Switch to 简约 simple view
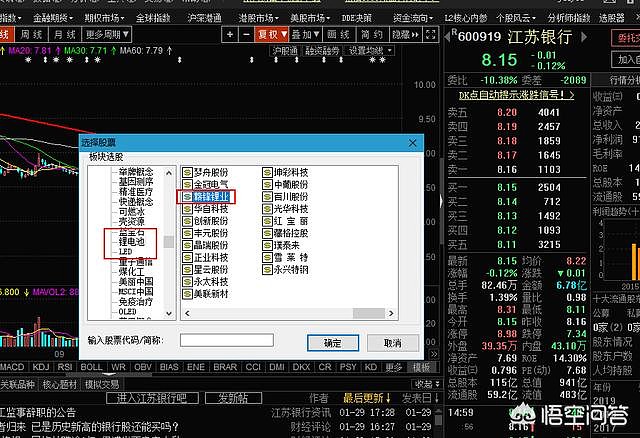 (372, 35)
